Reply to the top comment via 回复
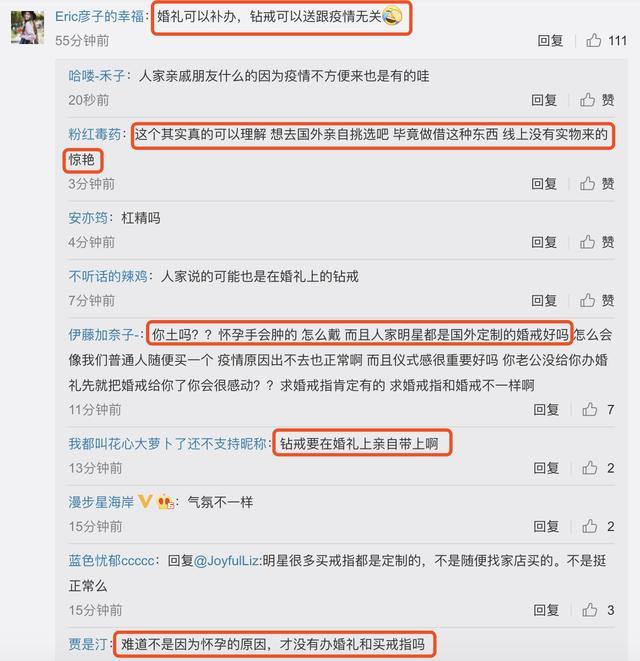640x661 pixels. point(550,41)
